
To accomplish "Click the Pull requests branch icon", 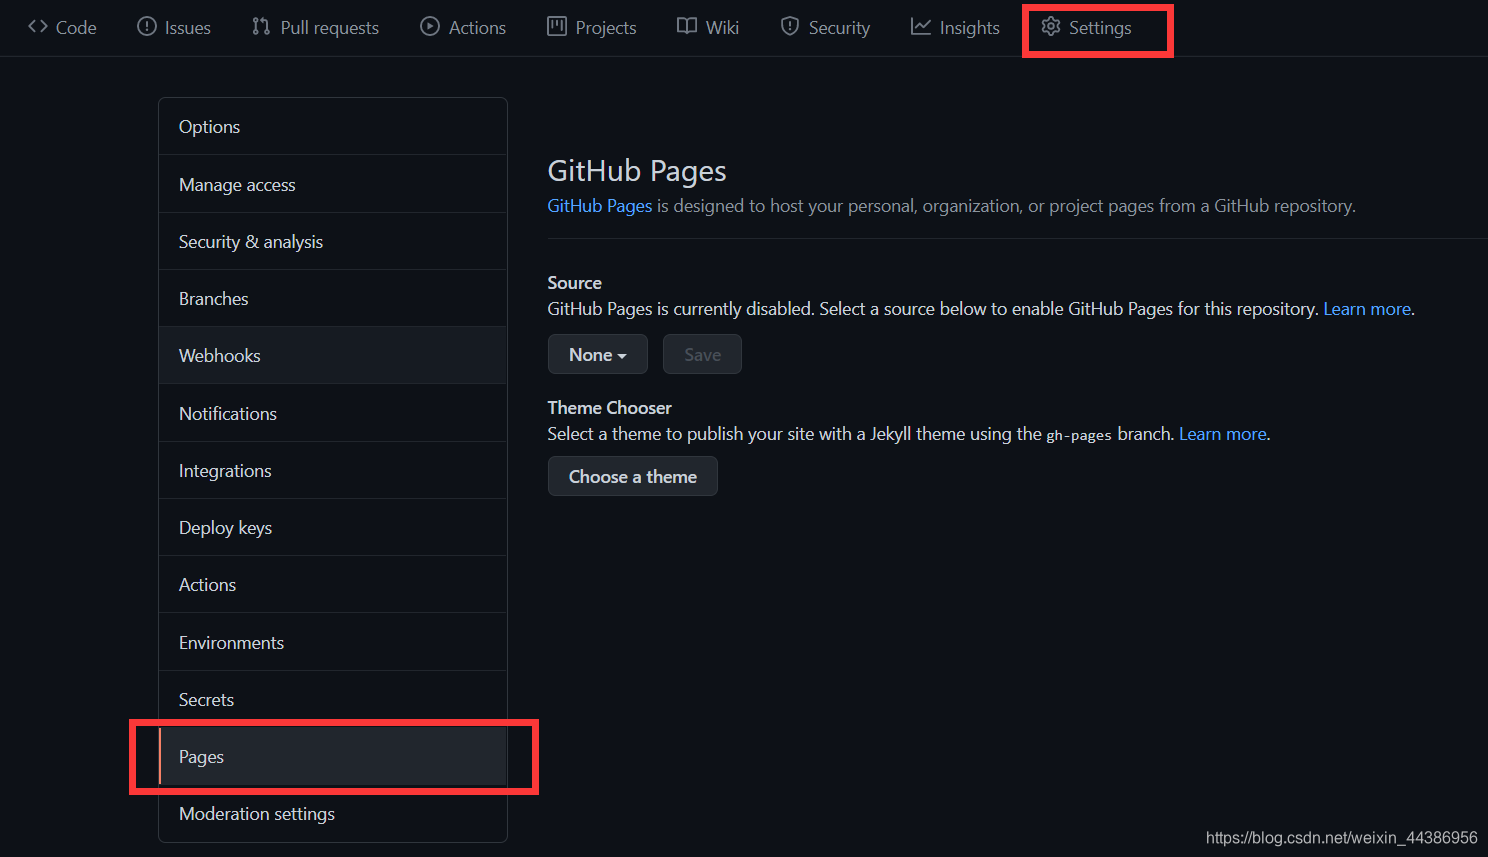I will 261,27.
